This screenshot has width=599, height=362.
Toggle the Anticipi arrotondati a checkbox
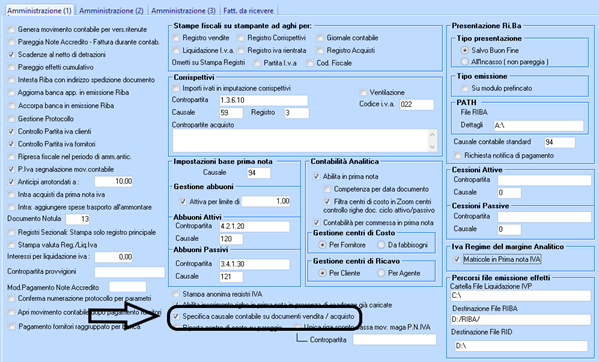(x=11, y=182)
